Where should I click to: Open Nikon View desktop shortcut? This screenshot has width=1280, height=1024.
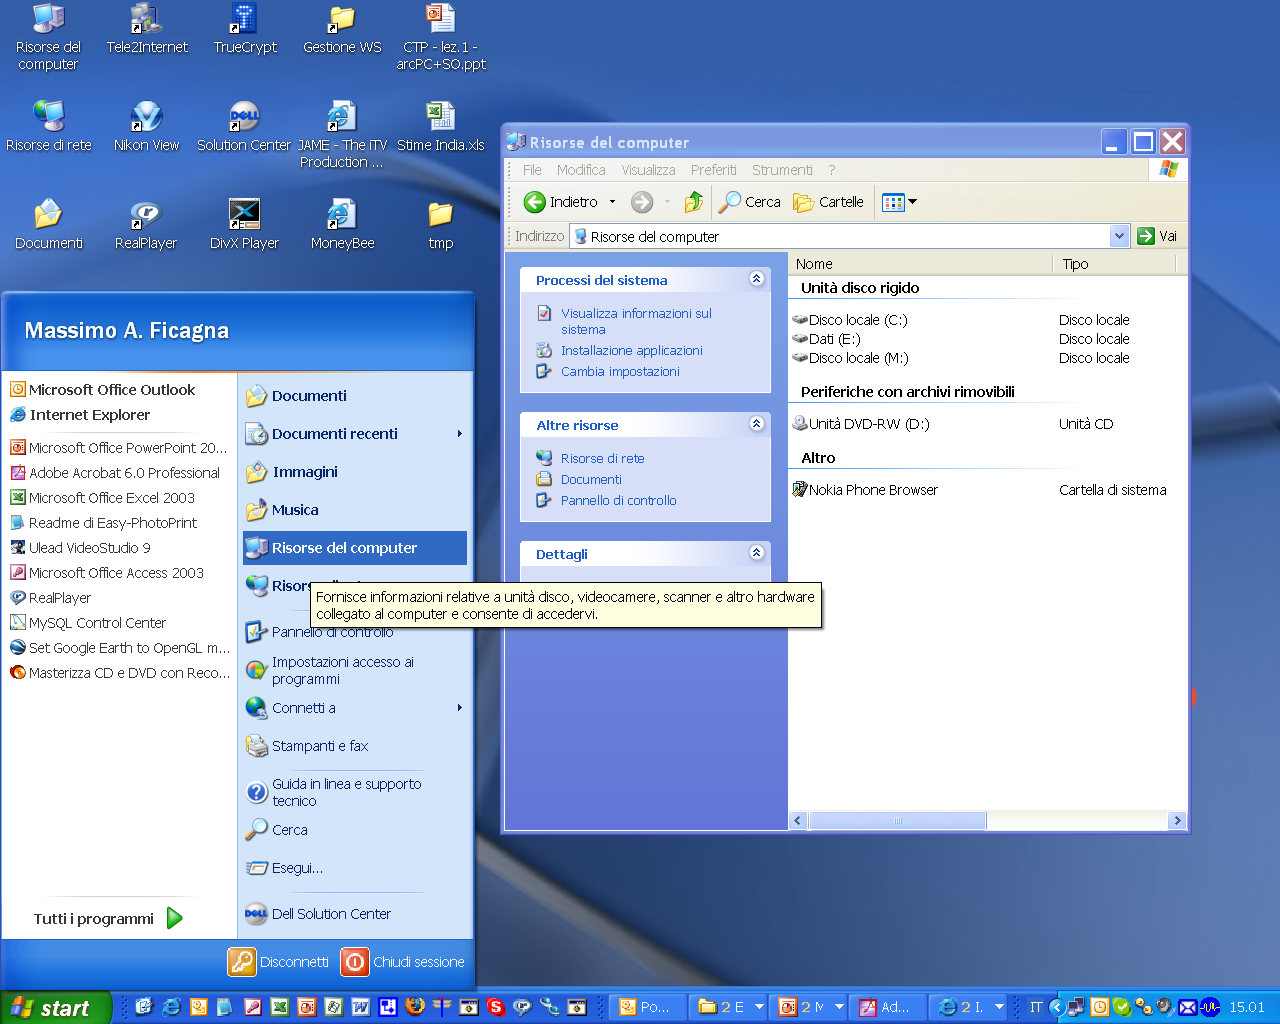(146, 127)
